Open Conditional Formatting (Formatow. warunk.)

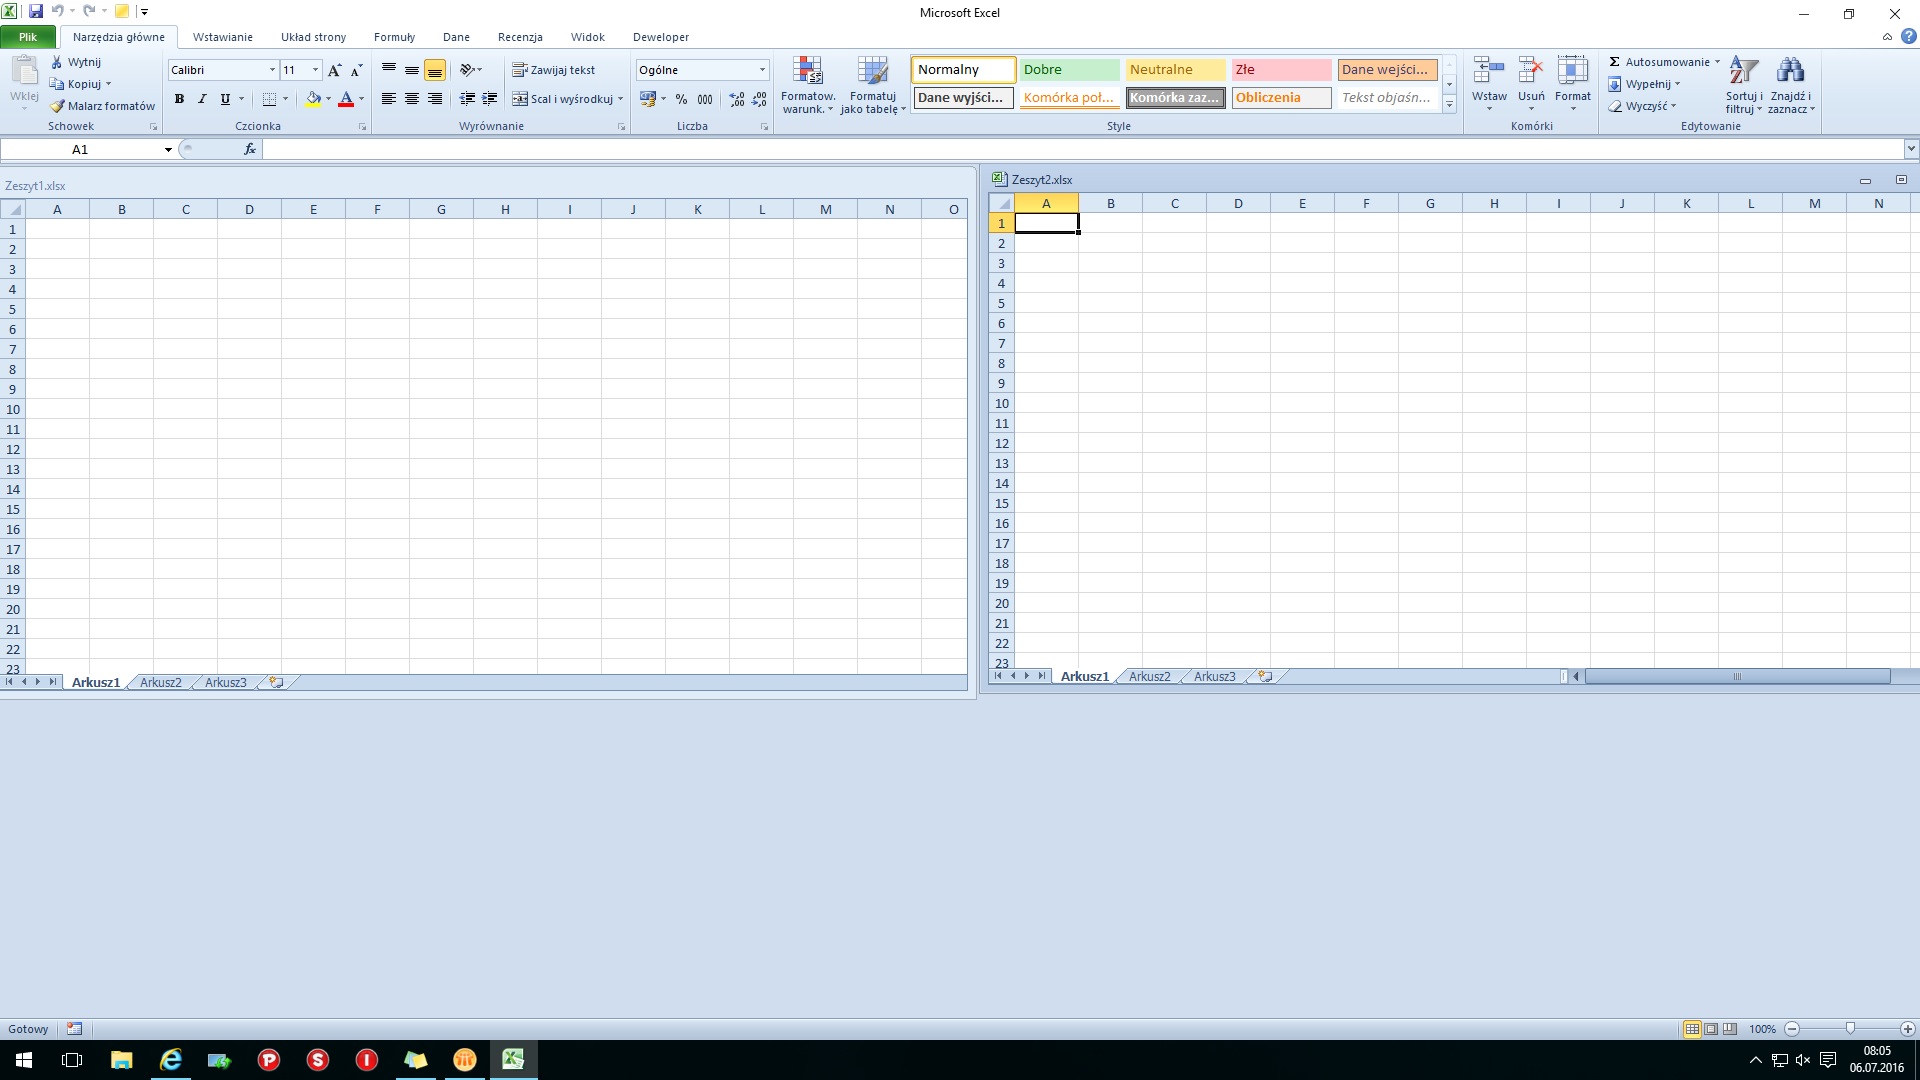click(808, 86)
